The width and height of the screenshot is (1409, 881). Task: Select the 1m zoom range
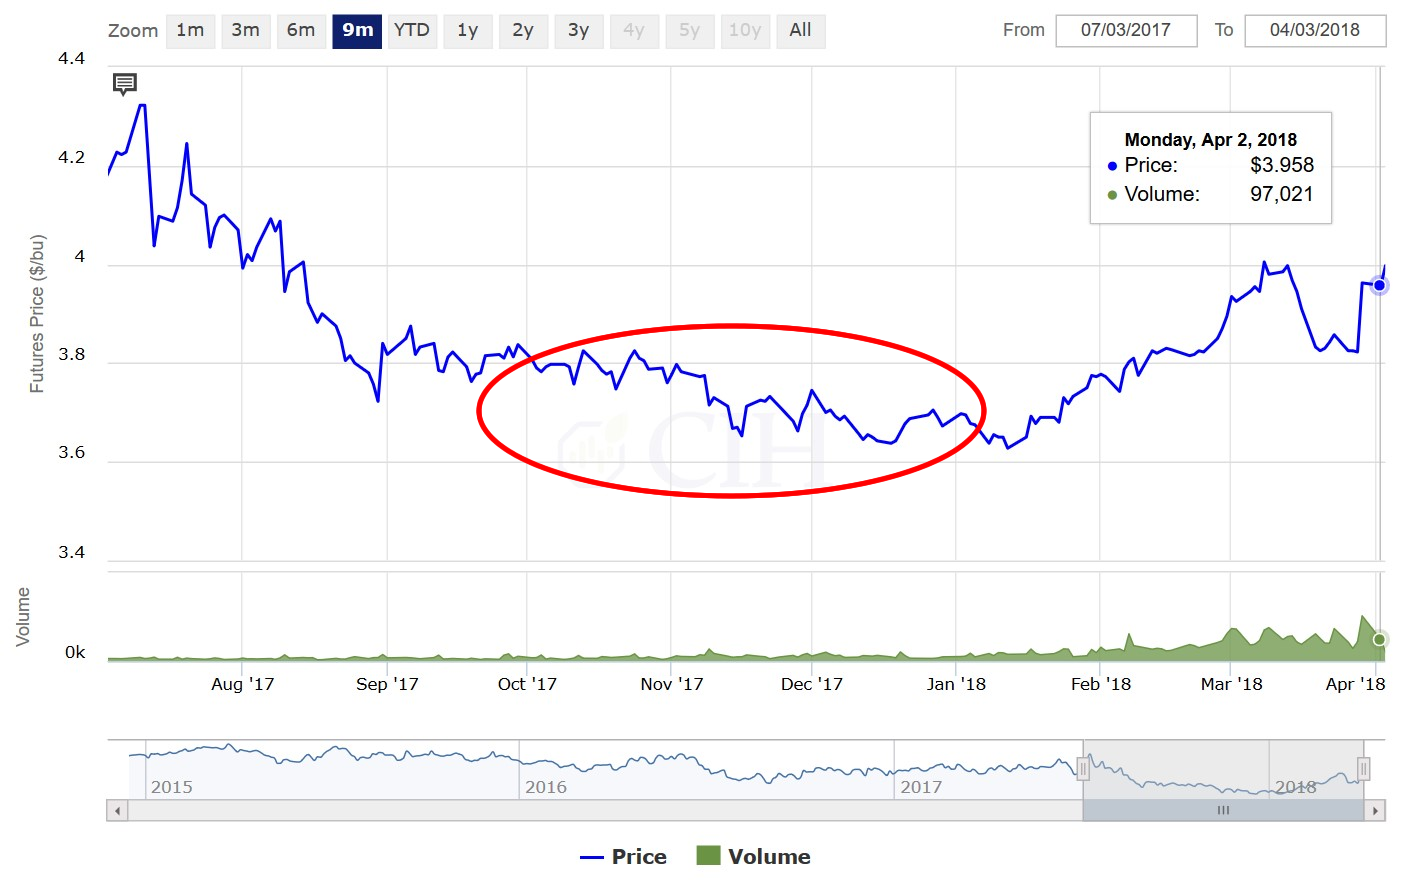point(190,30)
